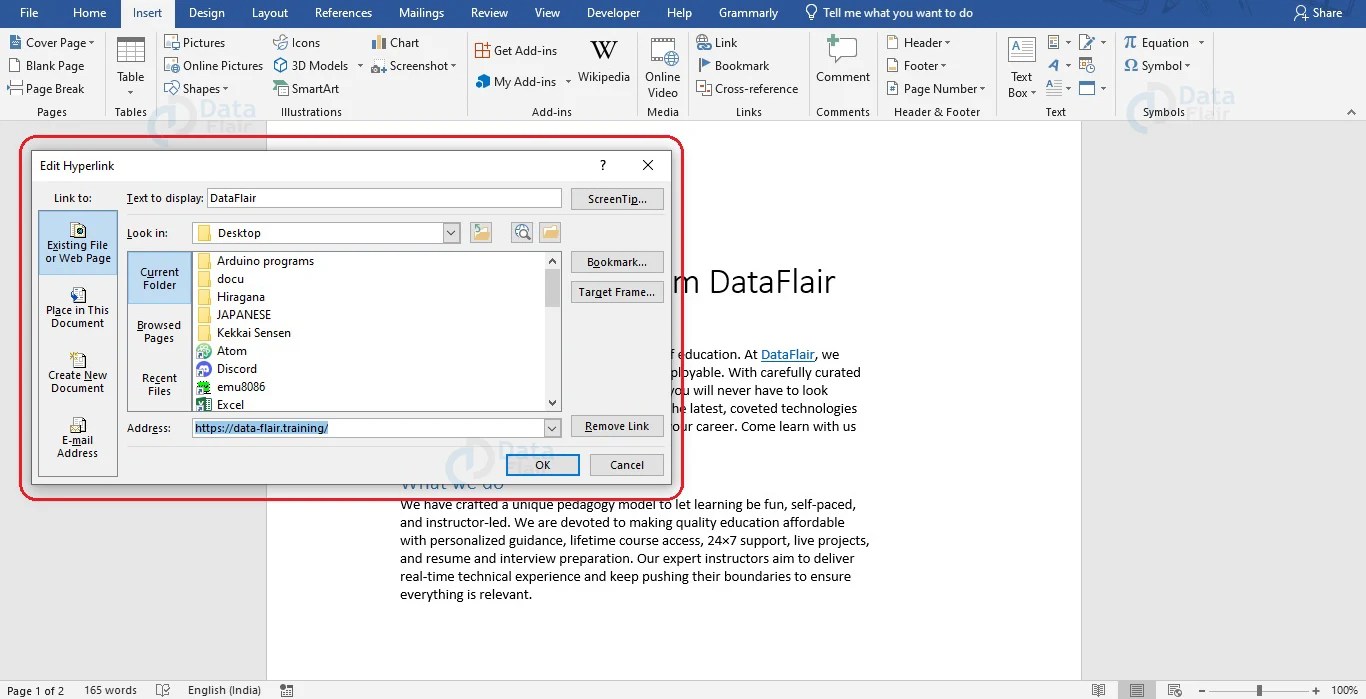Image resolution: width=1366 pixels, height=699 pixels.
Task: Select Place in This Document link type
Action: pyautogui.click(x=77, y=309)
